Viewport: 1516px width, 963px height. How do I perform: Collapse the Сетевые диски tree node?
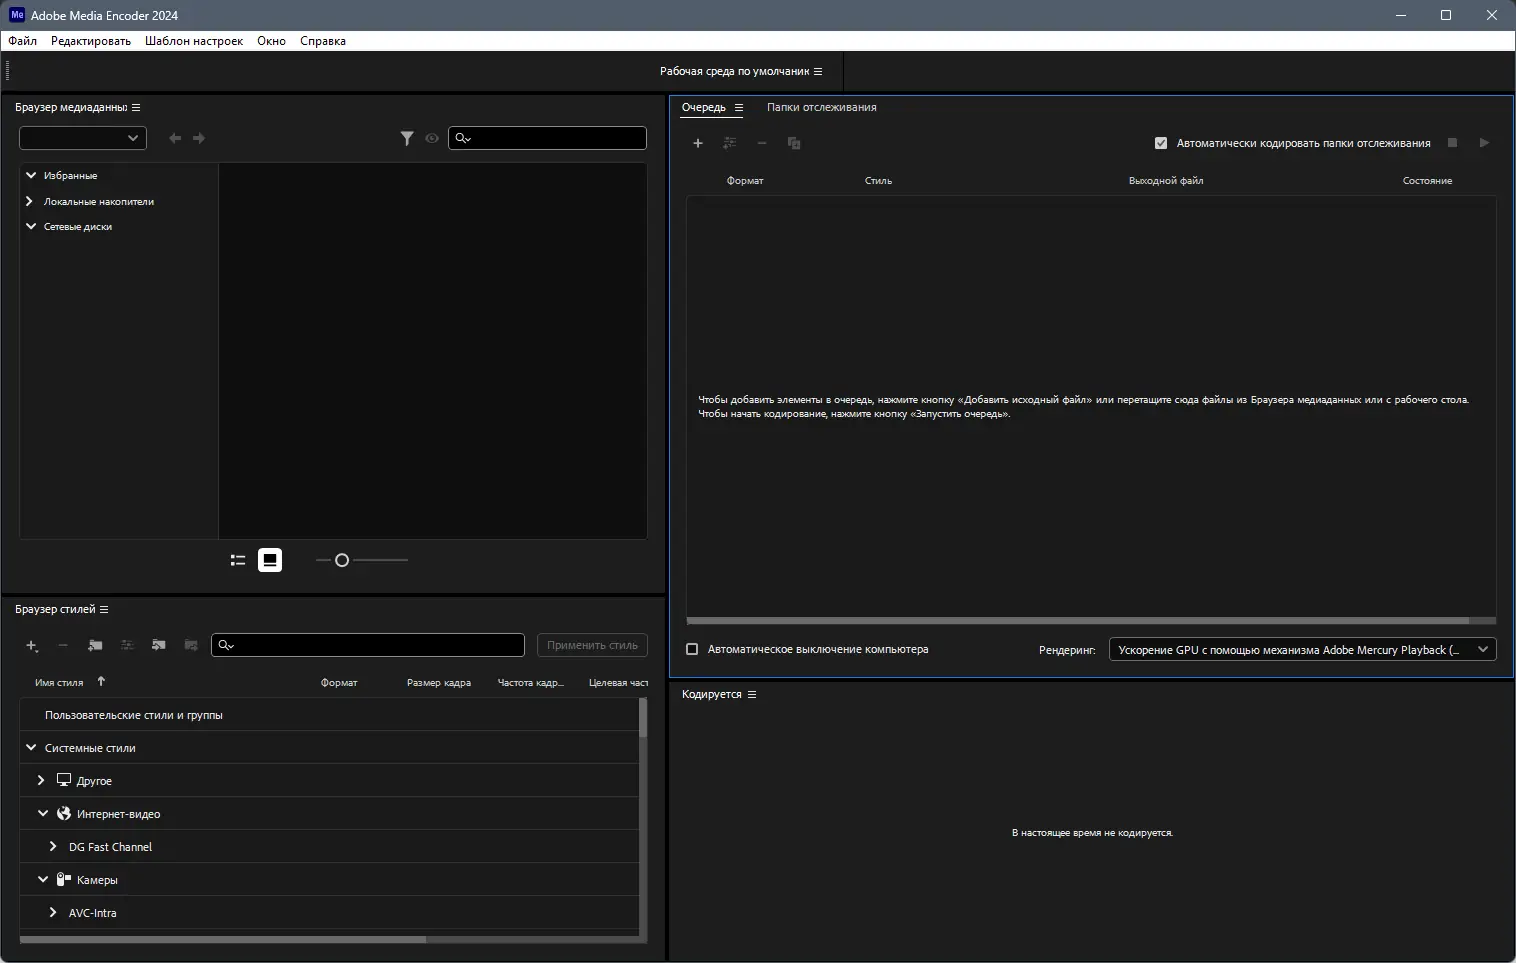click(x=31, y=226)
